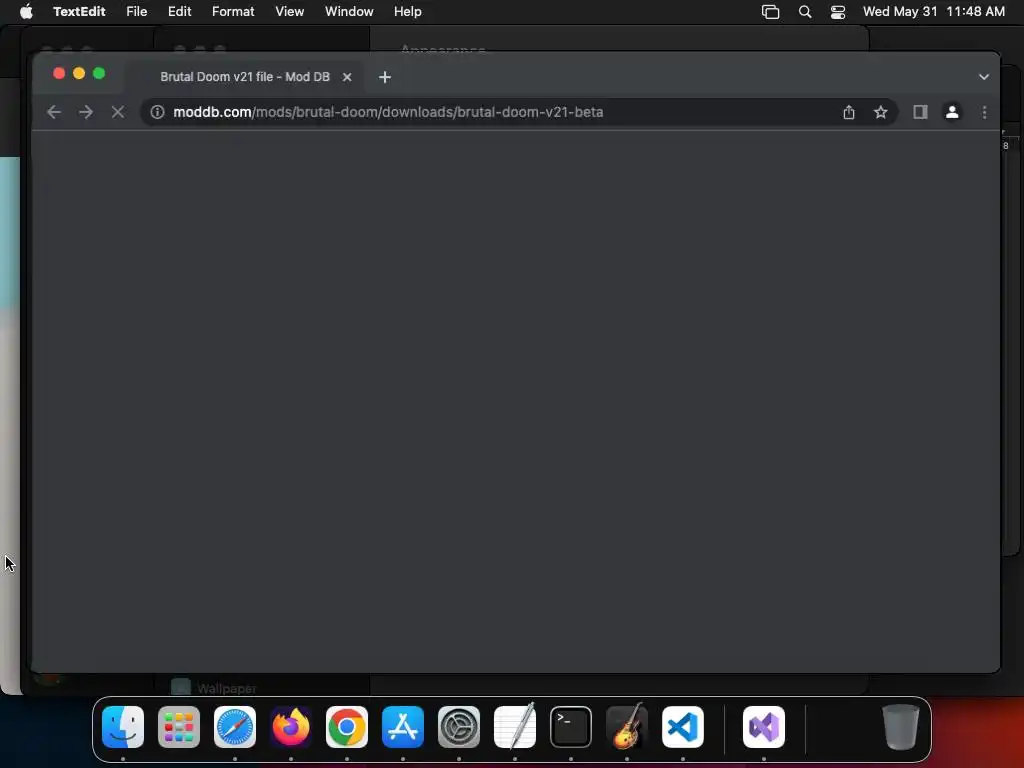Screen dimensions: 1024x768
Task: Go back to the previous page
Action: (54, 112)
